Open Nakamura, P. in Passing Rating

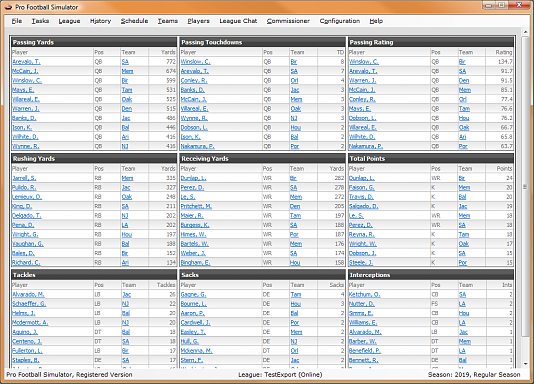366,146
